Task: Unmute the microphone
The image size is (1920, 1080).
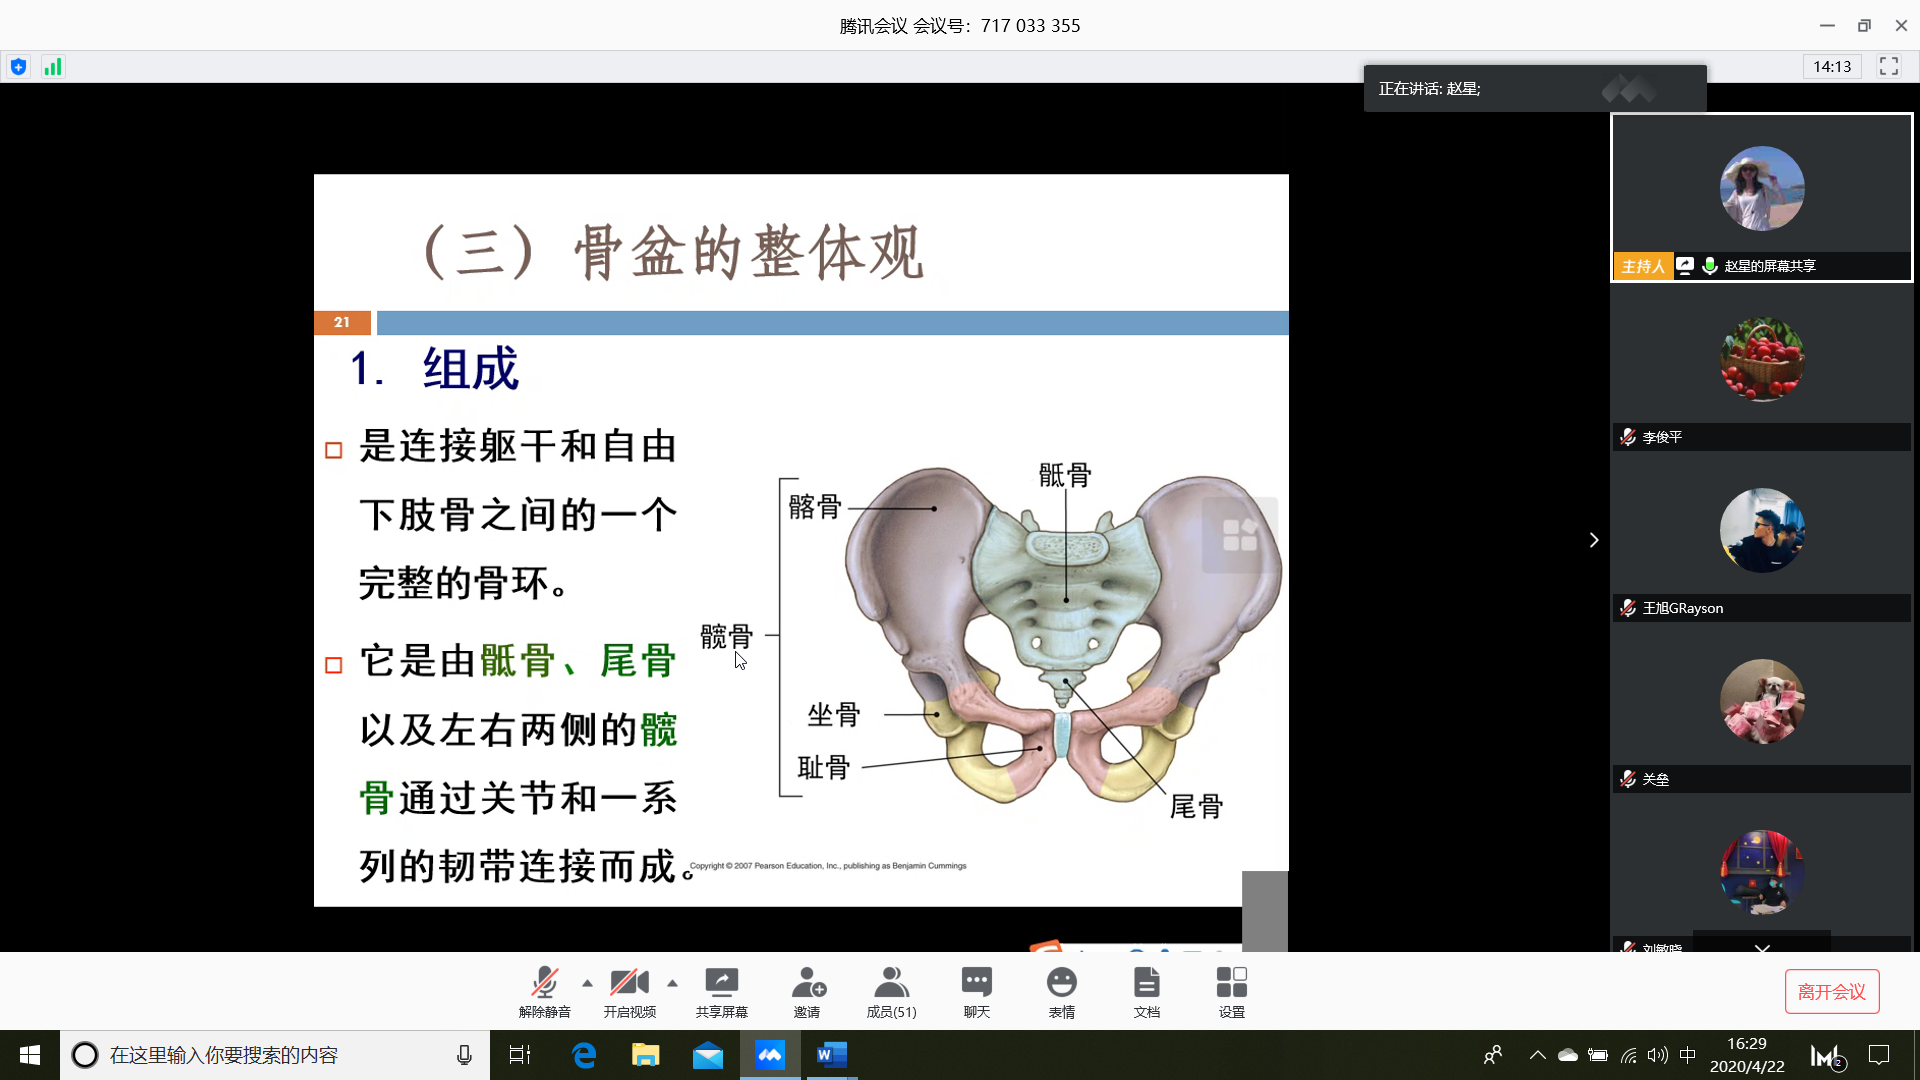Action: coord(545,990)
